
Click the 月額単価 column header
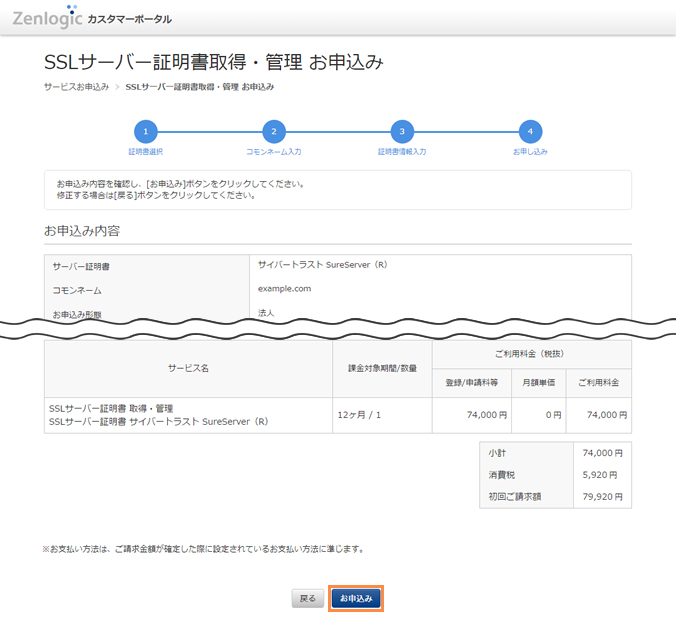pos(538,382)
